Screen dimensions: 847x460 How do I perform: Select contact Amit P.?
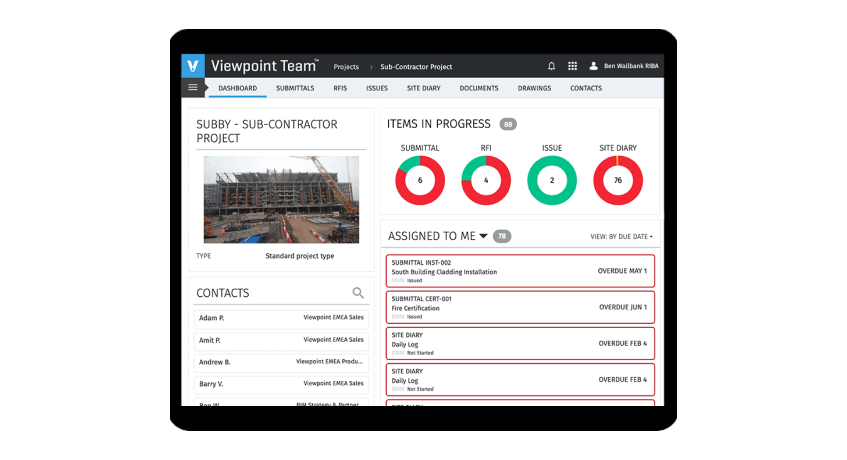click(281, 340)
